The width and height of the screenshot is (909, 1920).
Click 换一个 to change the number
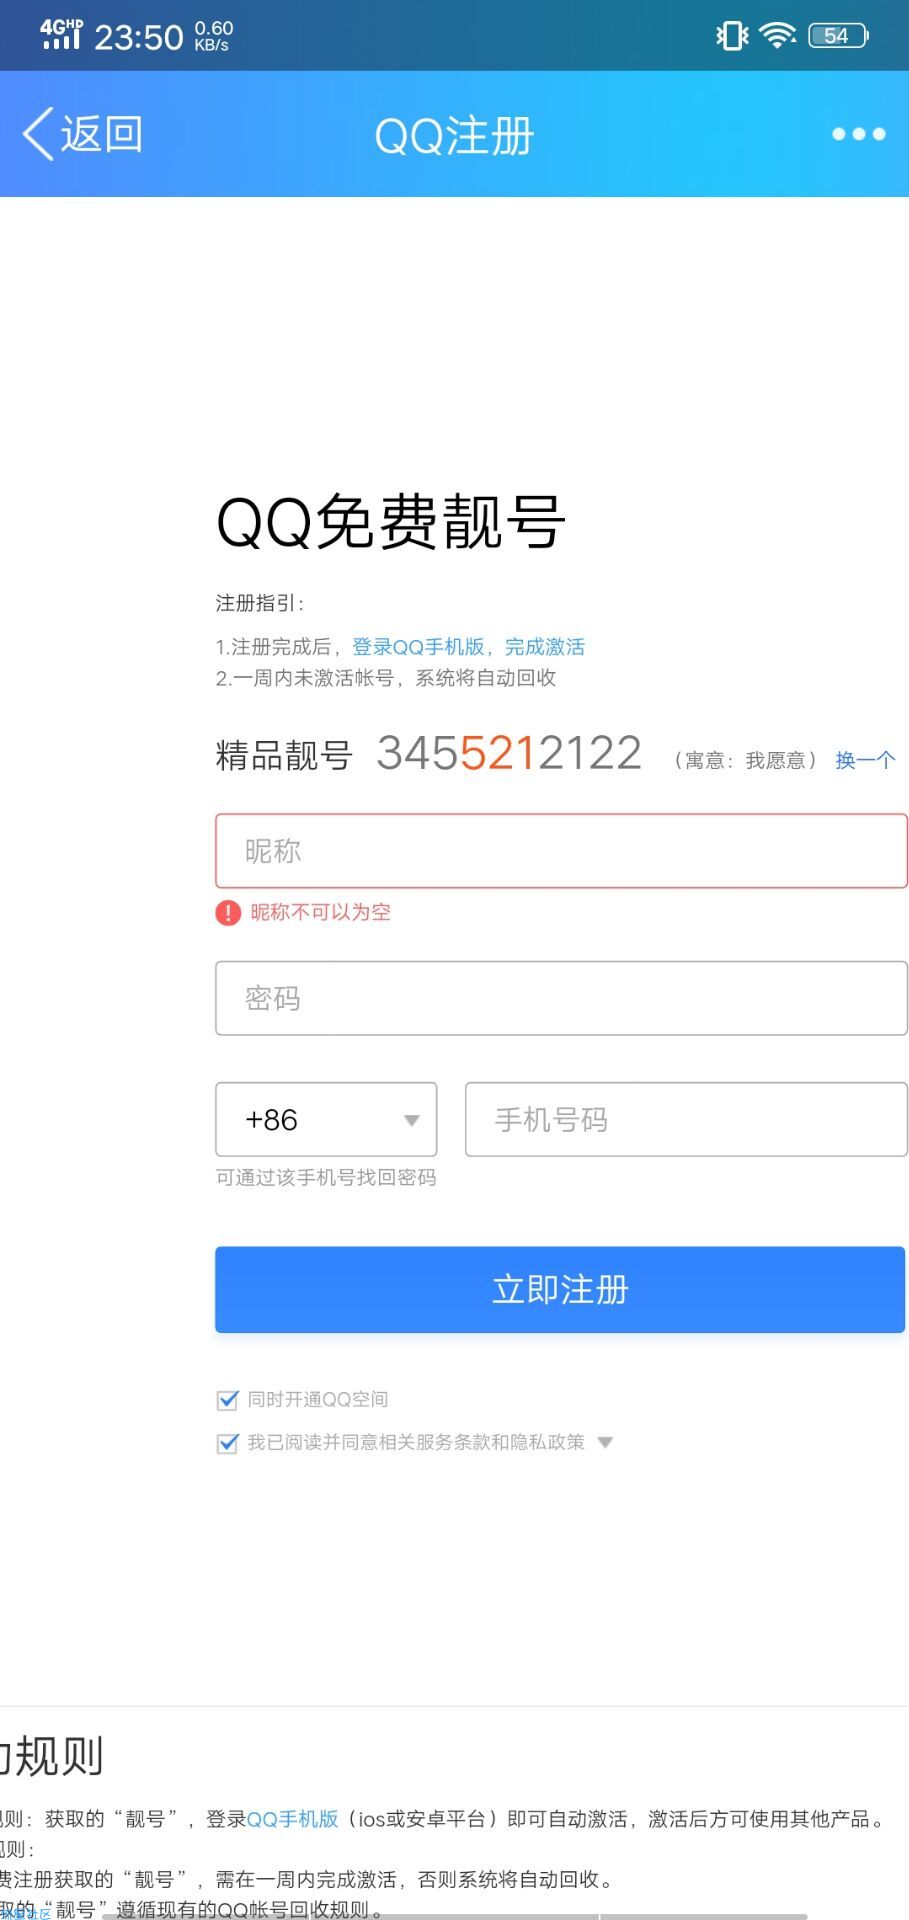coord(865,760)
